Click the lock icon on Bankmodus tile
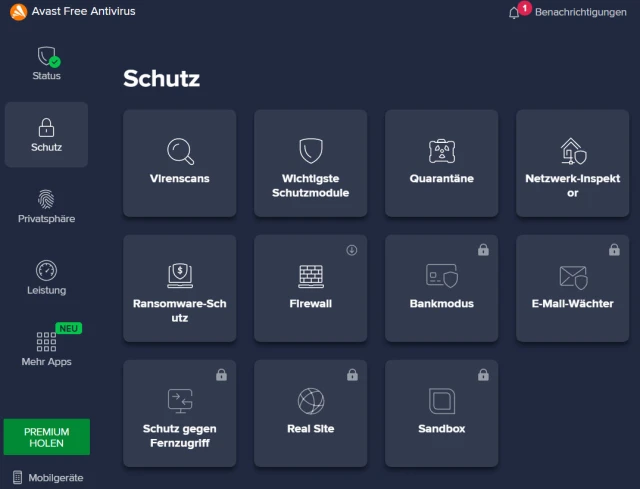640x489 pixels. [483, 249]
